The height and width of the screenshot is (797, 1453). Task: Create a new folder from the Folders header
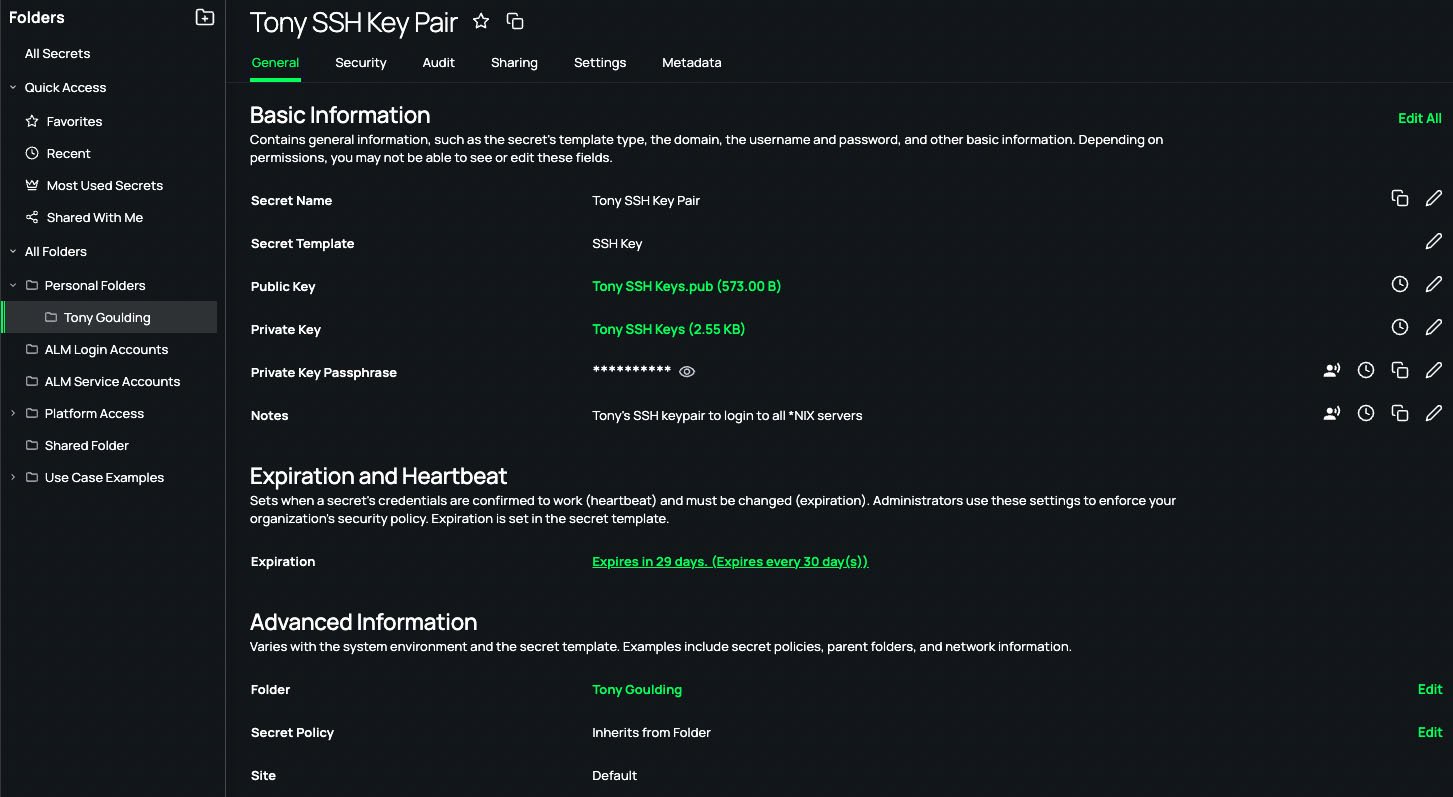(x=203, y=17)
